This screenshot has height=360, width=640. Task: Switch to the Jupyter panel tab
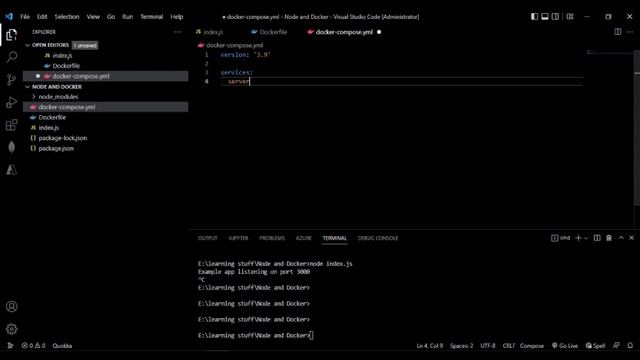[x=238, y=238]
